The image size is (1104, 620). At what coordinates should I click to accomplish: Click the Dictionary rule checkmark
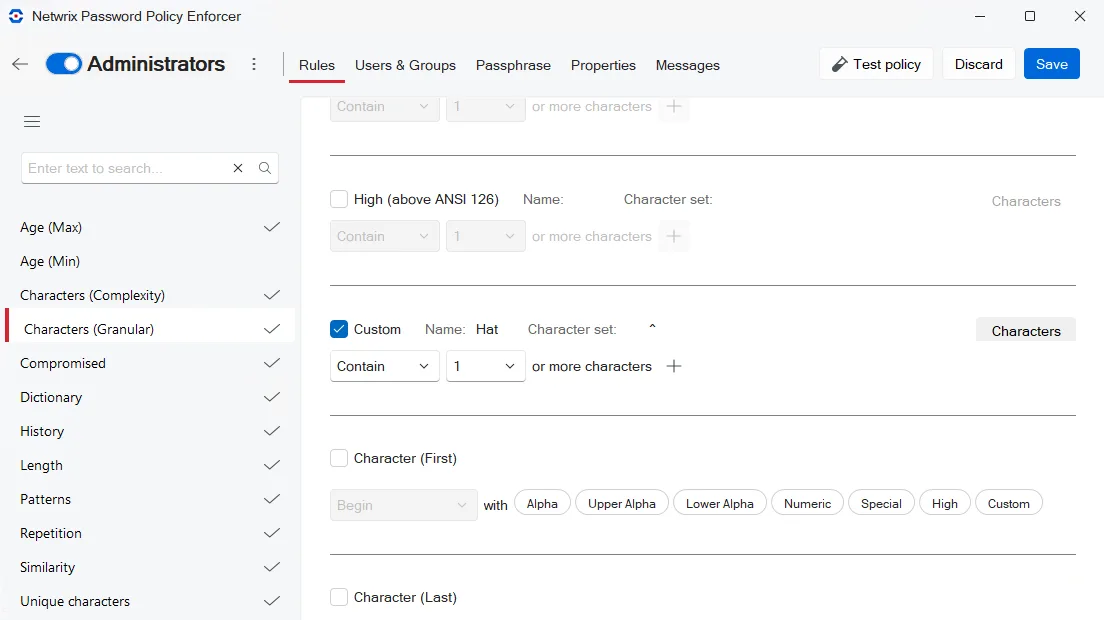click(272, 397)
